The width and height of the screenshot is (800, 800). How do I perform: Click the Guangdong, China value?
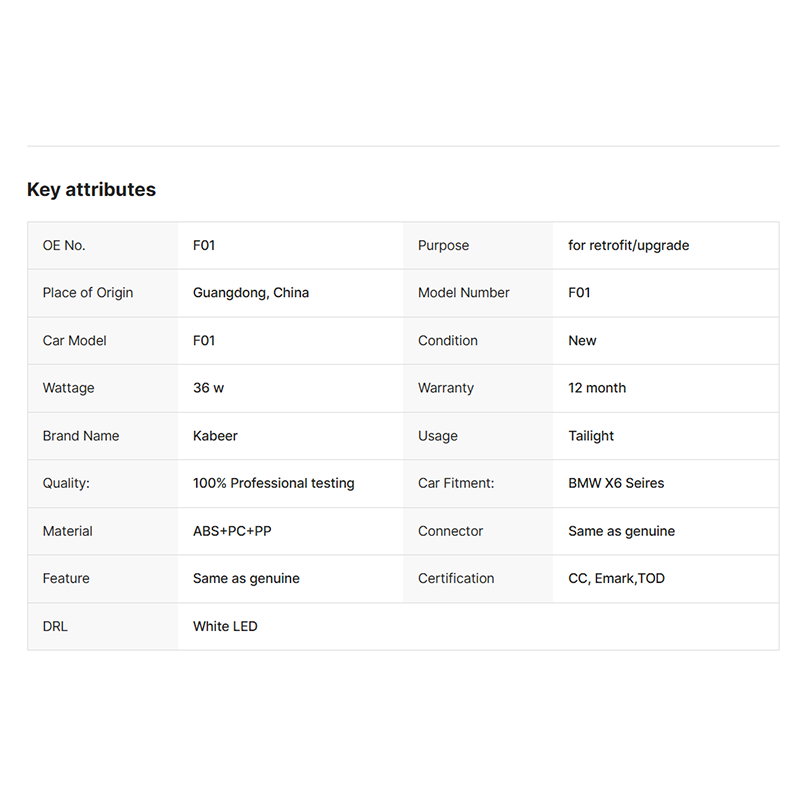251,293
